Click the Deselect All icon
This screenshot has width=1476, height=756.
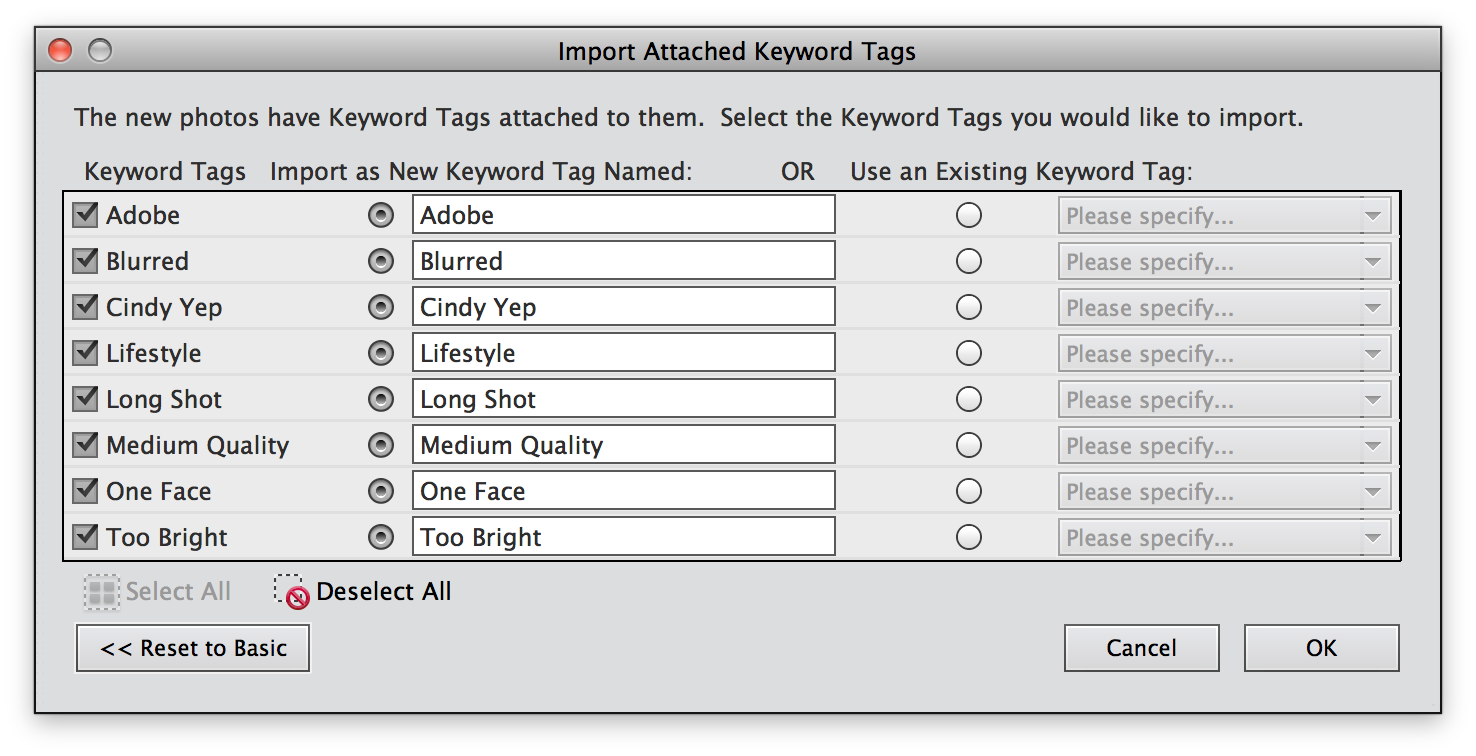click(x=291, y=592)
